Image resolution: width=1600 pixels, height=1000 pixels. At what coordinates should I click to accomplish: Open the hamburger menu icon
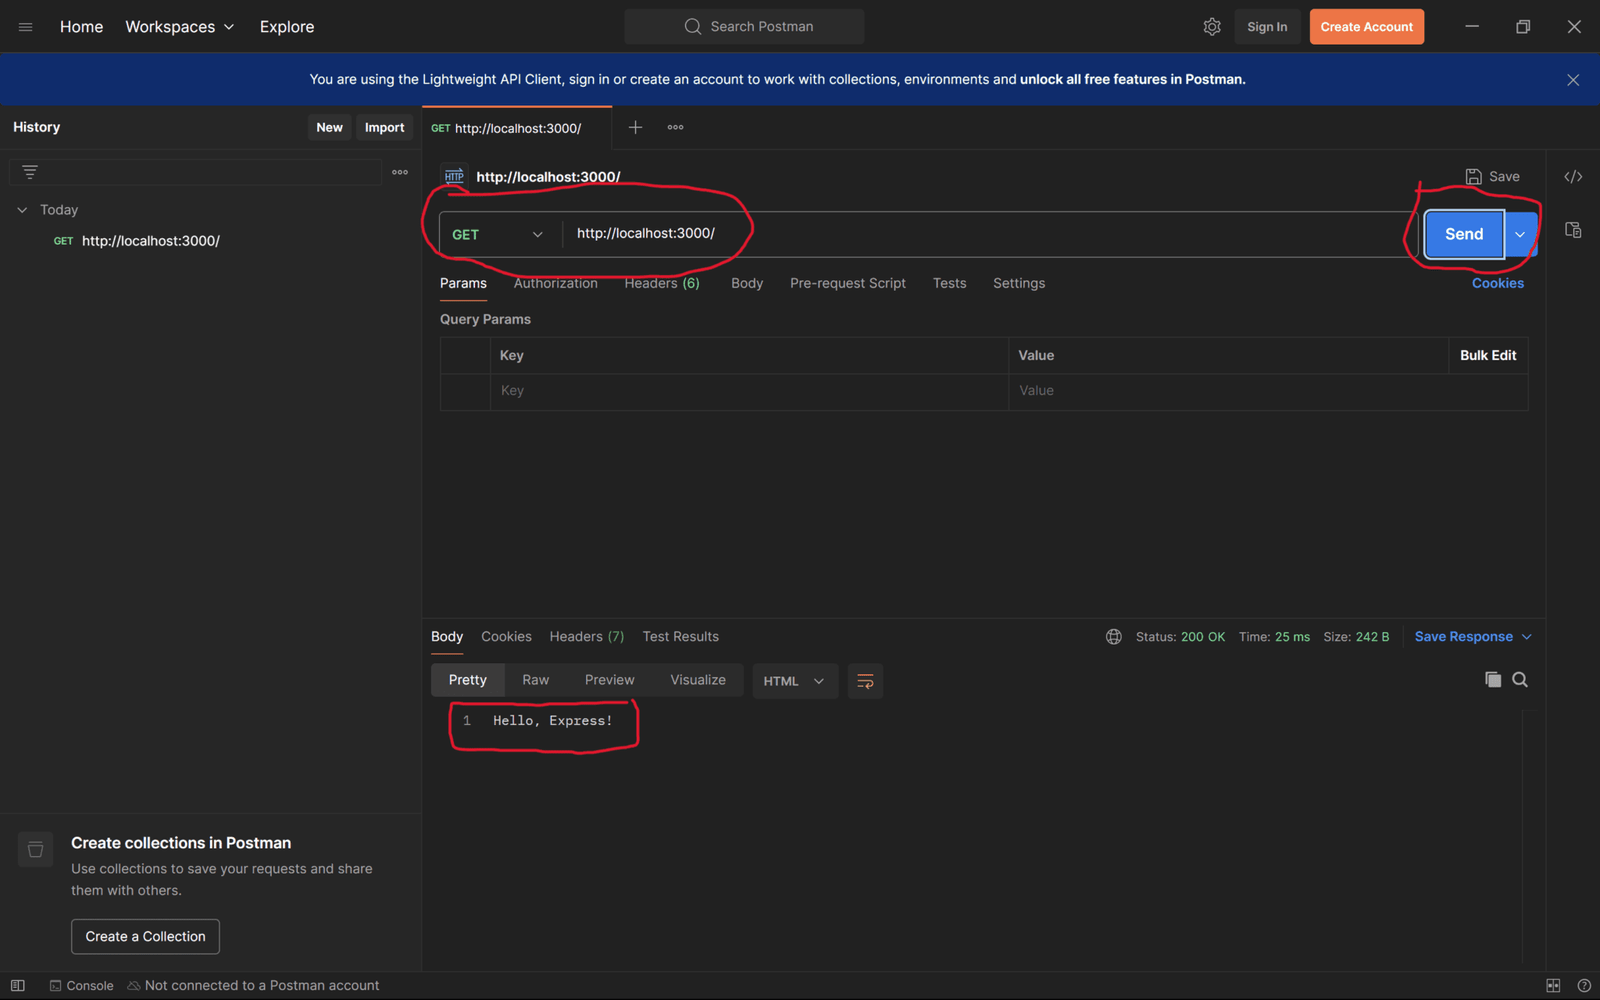26,27
